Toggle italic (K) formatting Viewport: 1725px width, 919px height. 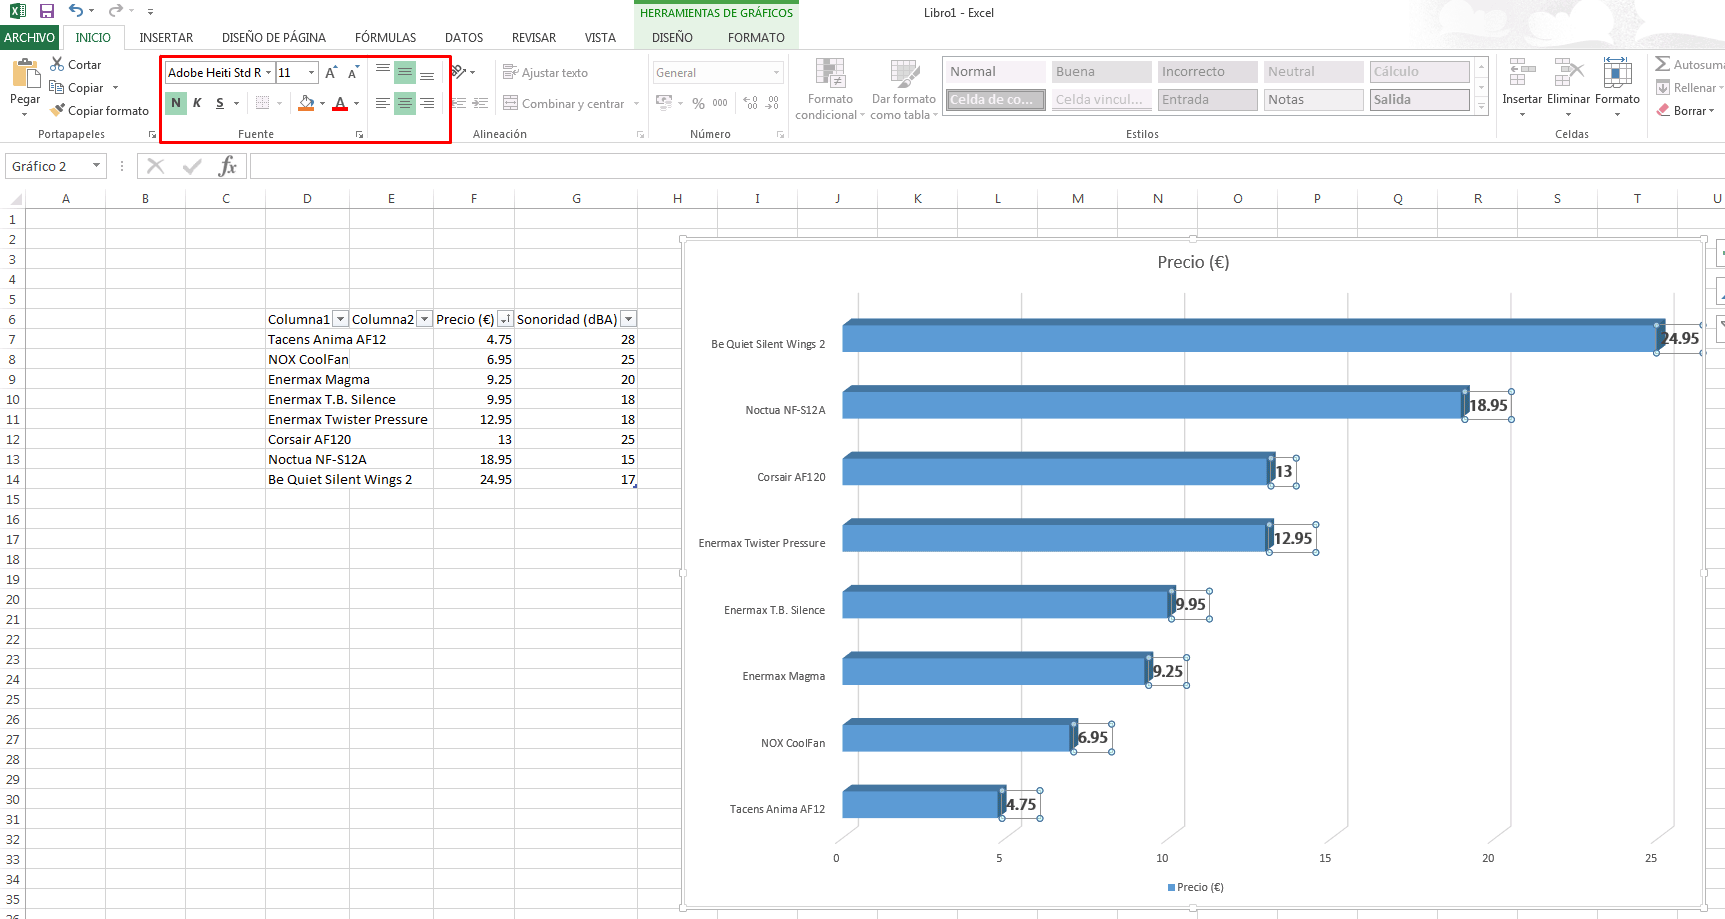[x=197, y=103]
